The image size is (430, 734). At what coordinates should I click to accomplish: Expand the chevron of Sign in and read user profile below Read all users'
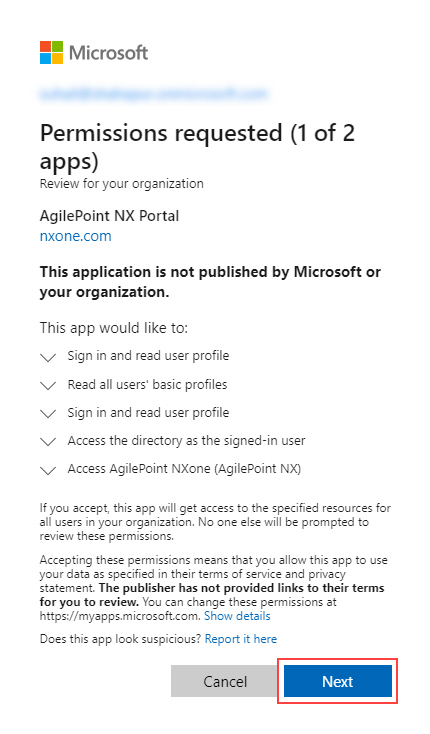click(x=48, y=414)
